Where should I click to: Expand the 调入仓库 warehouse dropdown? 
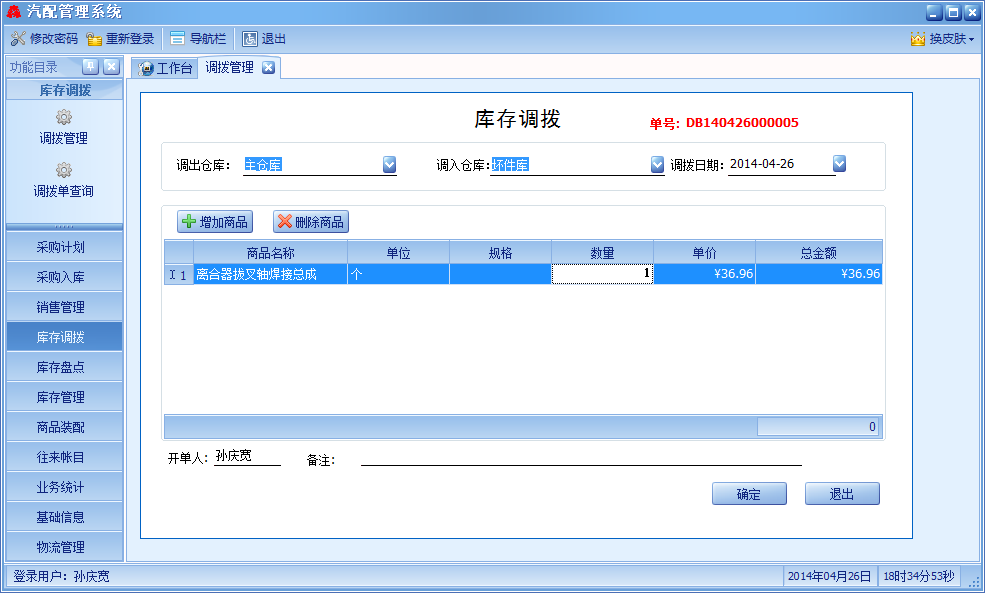click(x=657, y=165)
